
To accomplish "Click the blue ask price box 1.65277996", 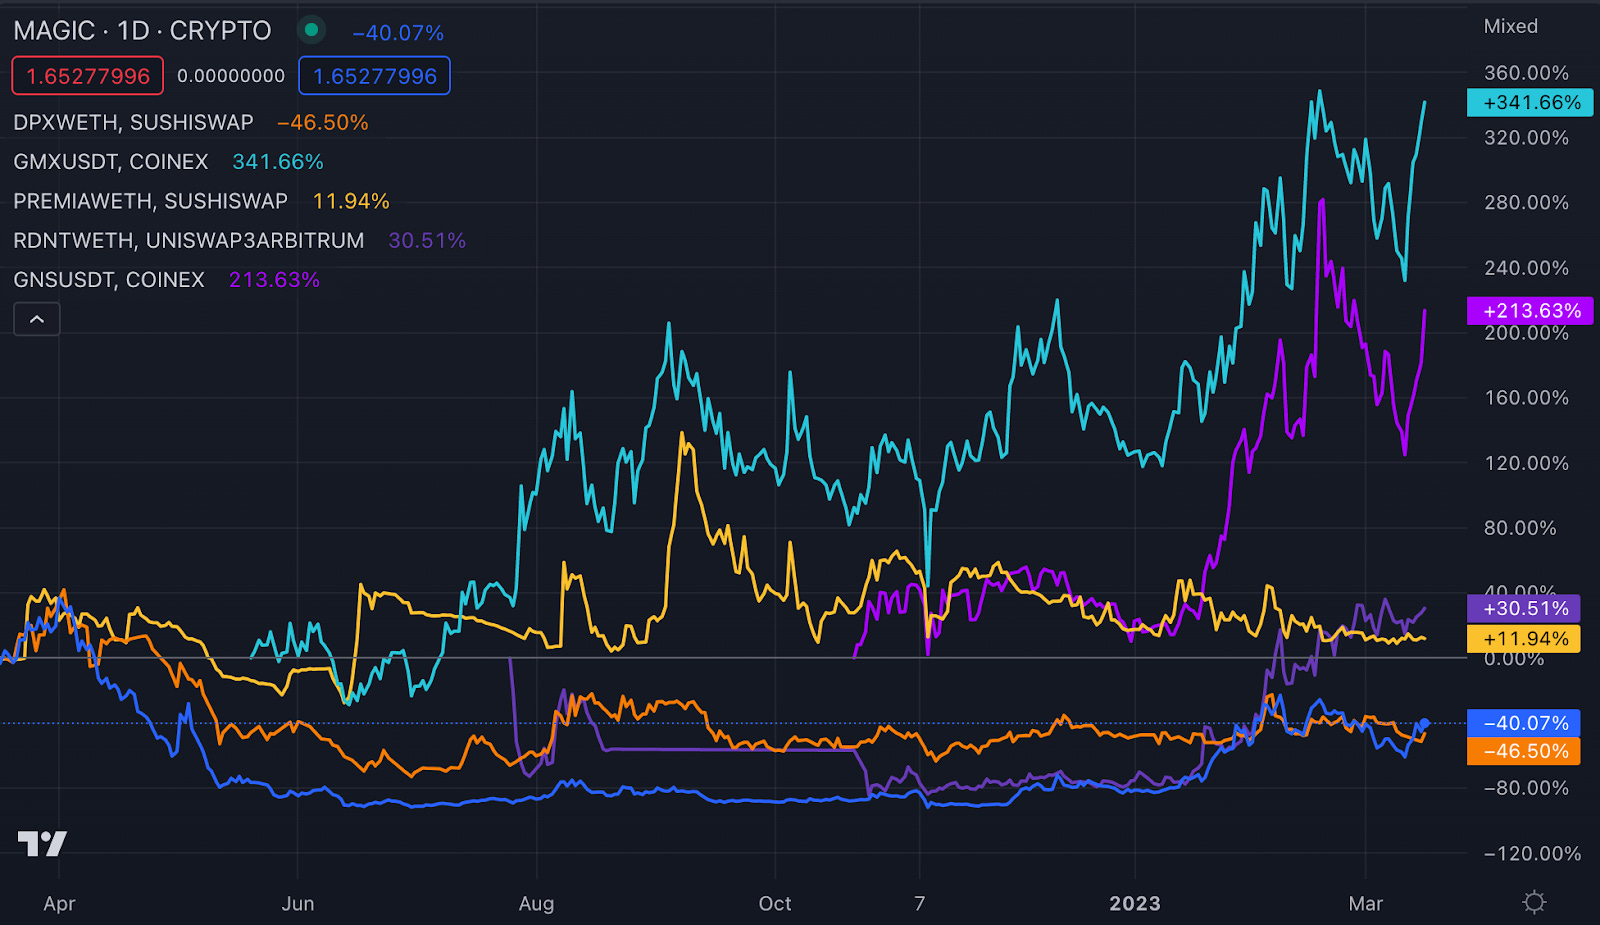I will pyautogui.click(x=374, y=75).
